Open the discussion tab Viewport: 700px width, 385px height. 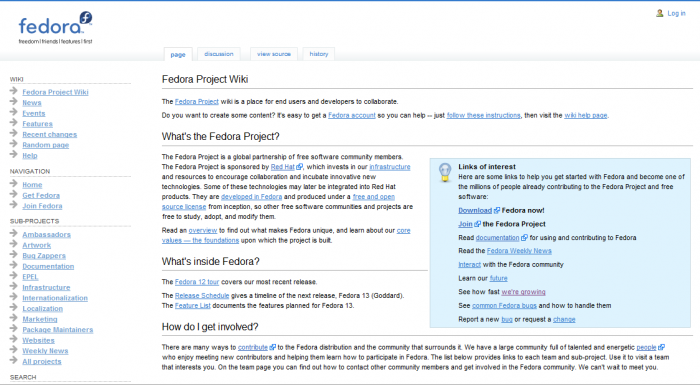pos(219,54)
